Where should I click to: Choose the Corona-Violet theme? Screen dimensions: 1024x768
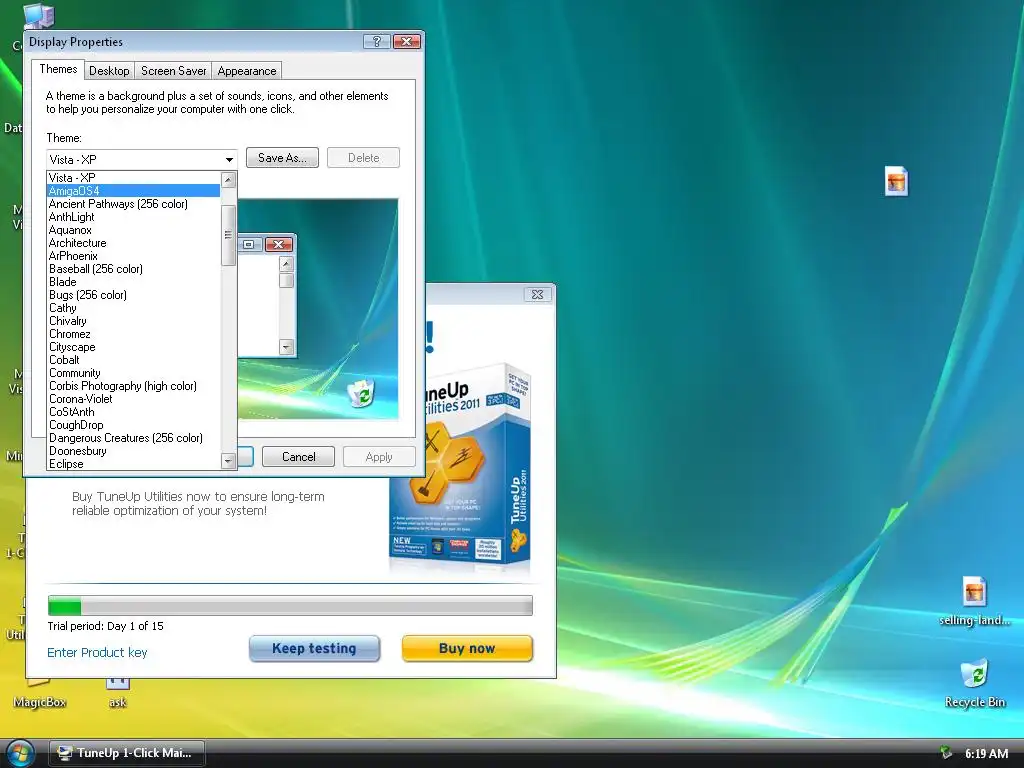(134, 399)
